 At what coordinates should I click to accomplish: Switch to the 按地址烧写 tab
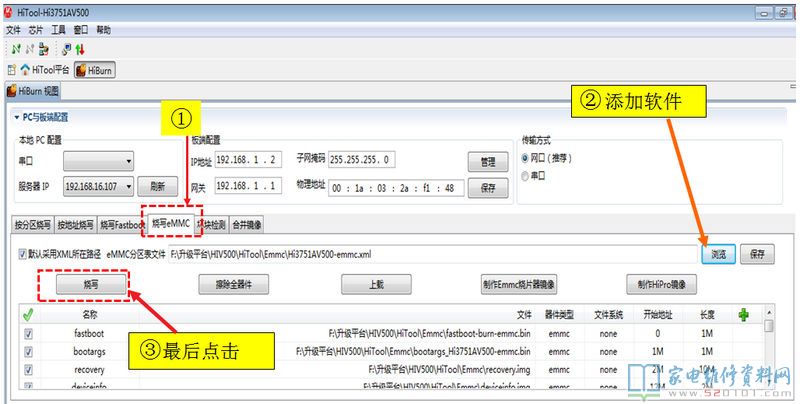(75, 225)
